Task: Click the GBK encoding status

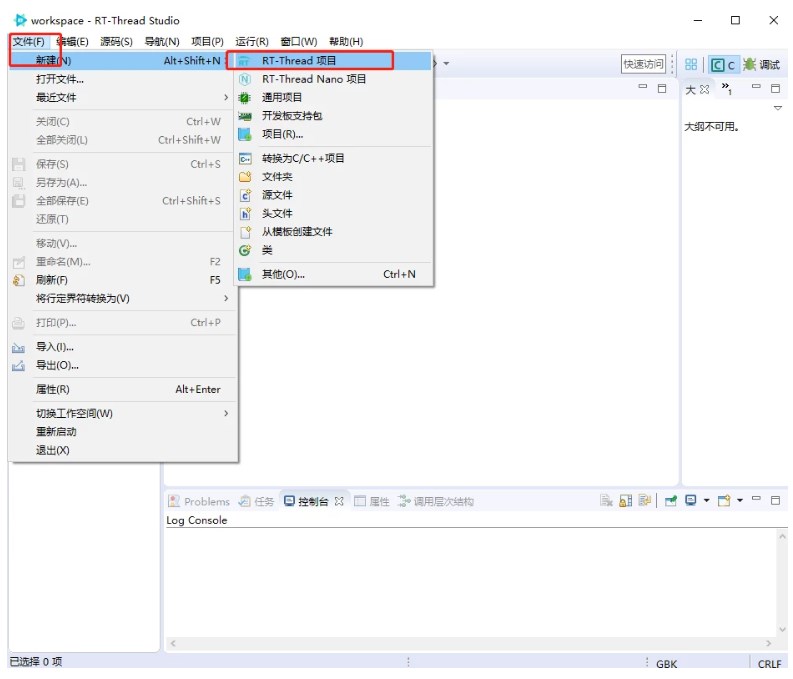Action: (x=667, y=664)
